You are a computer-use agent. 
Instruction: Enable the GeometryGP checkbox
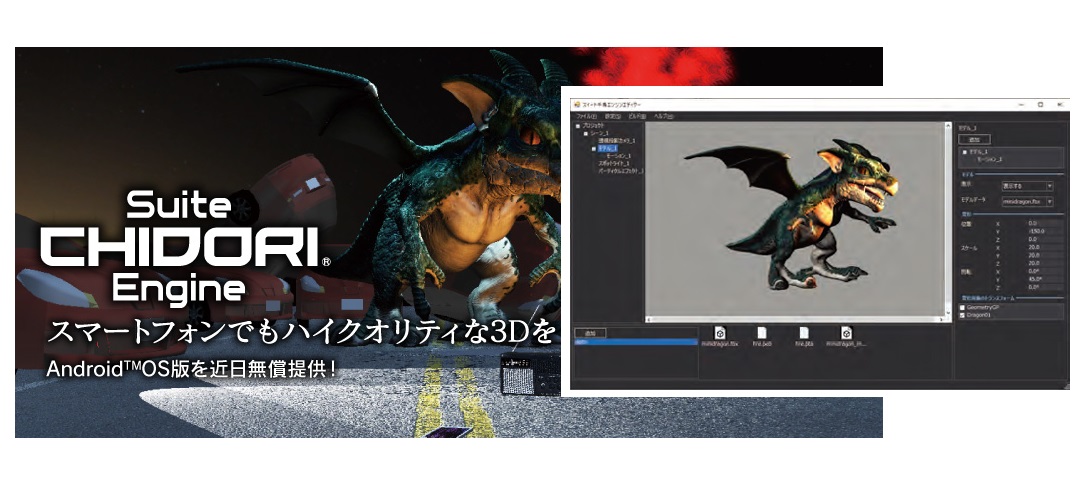point(963,307)
